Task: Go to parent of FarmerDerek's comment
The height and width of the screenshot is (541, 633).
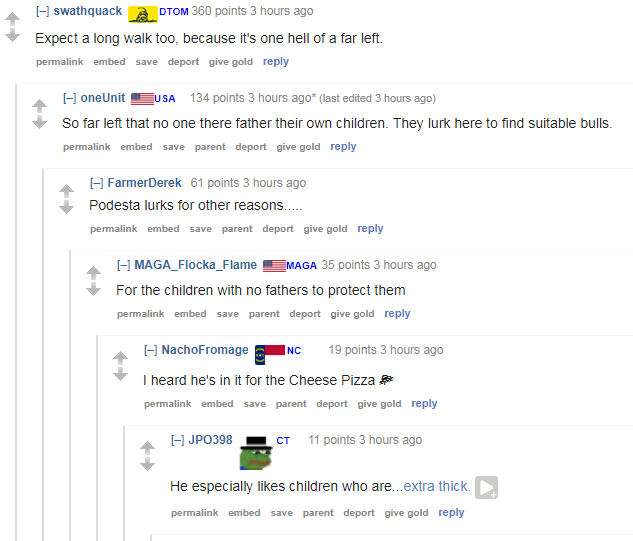Action: point(237,229)
